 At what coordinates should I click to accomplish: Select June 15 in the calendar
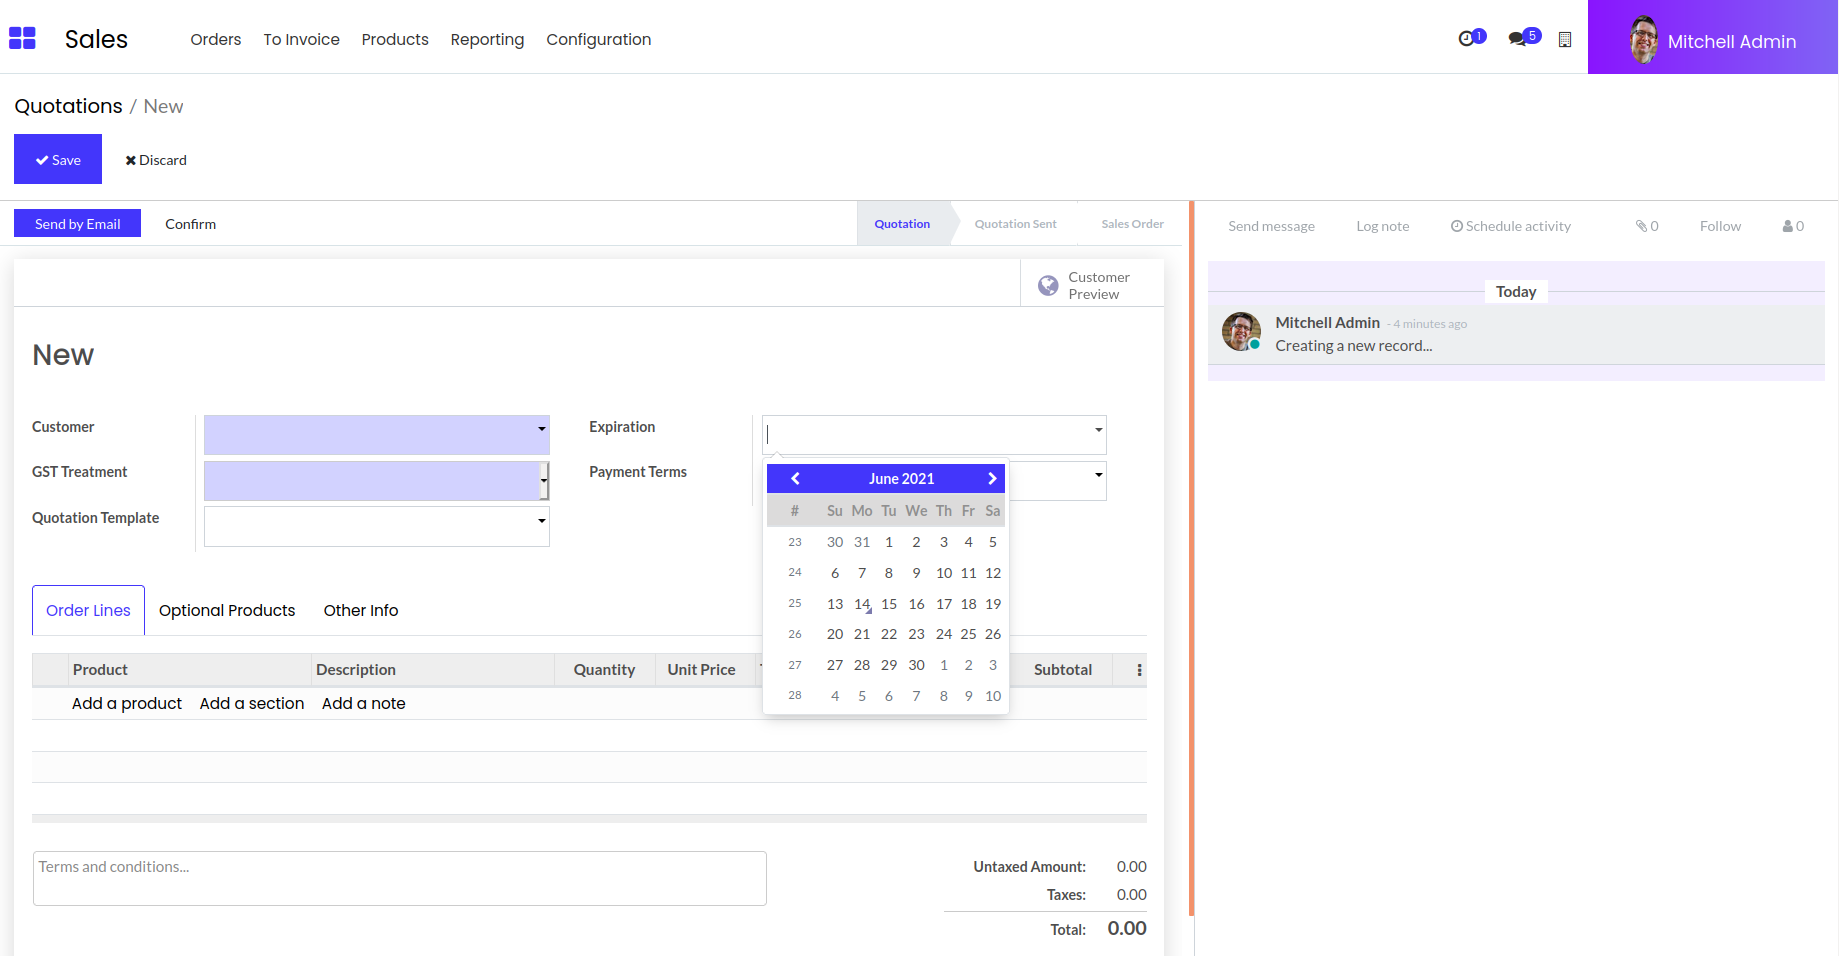tap(888, 604)
